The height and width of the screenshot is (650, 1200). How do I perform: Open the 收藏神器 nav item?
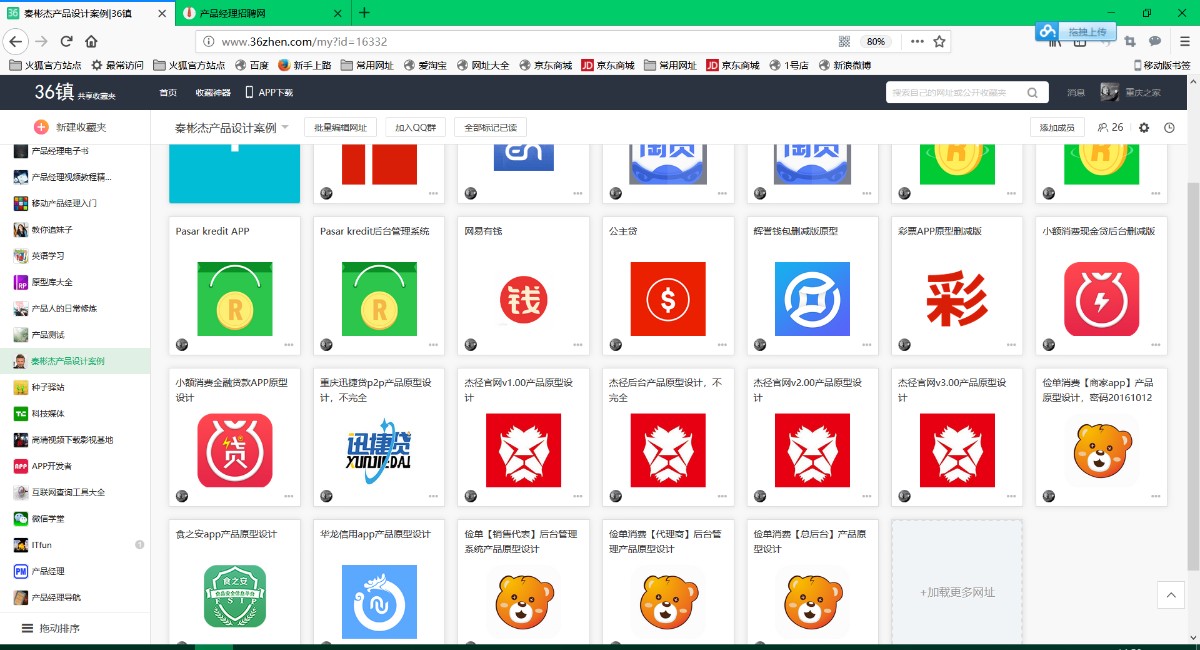[x=212, y=93]
